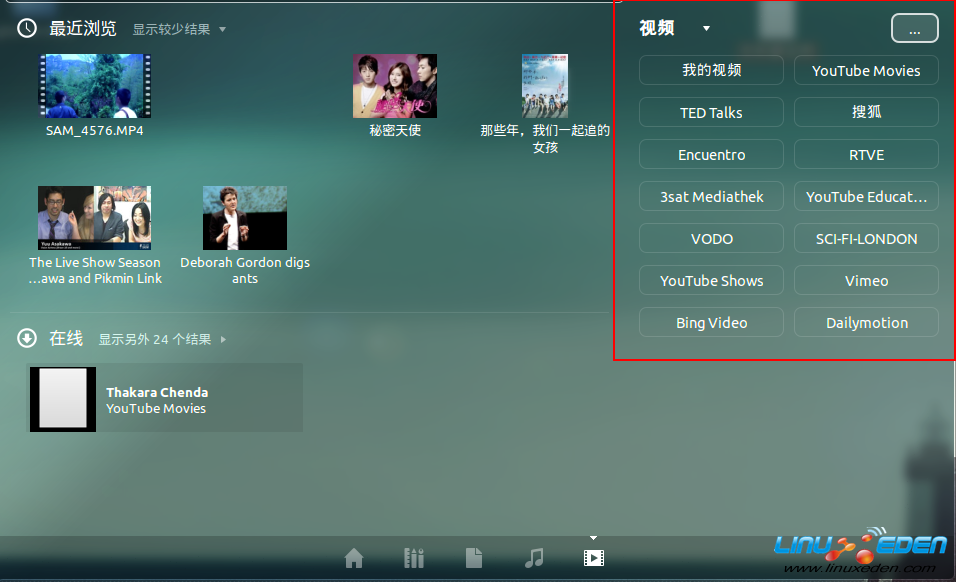Click the Bing Video filter button

point(711,323)
